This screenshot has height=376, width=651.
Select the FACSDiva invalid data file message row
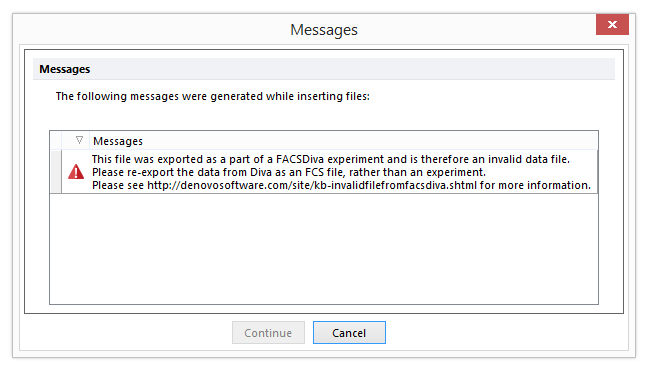pyautogui.click(x=330, y=172)
